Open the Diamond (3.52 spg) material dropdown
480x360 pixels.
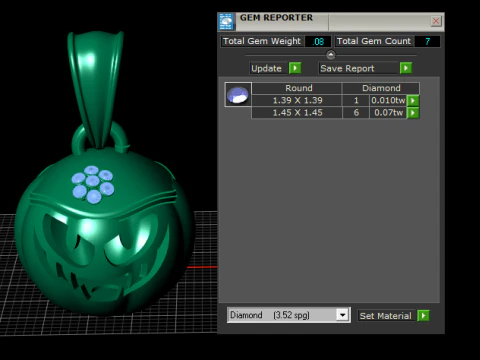tap(342, 315)
